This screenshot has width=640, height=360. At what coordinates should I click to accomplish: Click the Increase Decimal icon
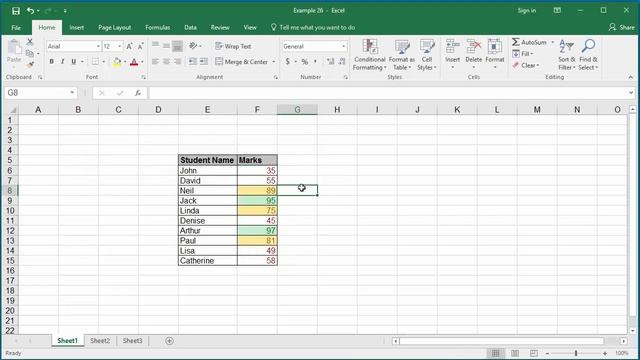pos(331,62)
